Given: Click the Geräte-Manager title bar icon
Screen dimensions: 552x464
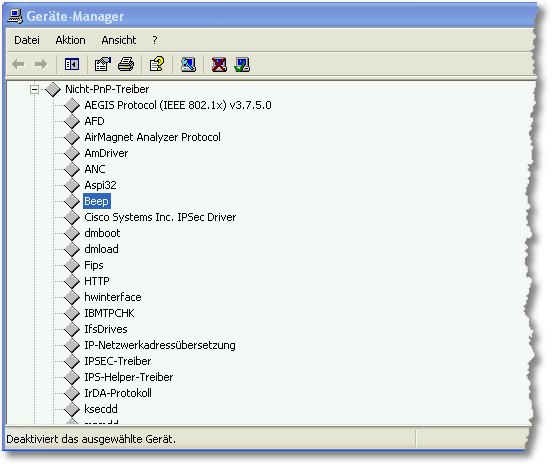Looking at the screenshot, I should pos(15,17).
